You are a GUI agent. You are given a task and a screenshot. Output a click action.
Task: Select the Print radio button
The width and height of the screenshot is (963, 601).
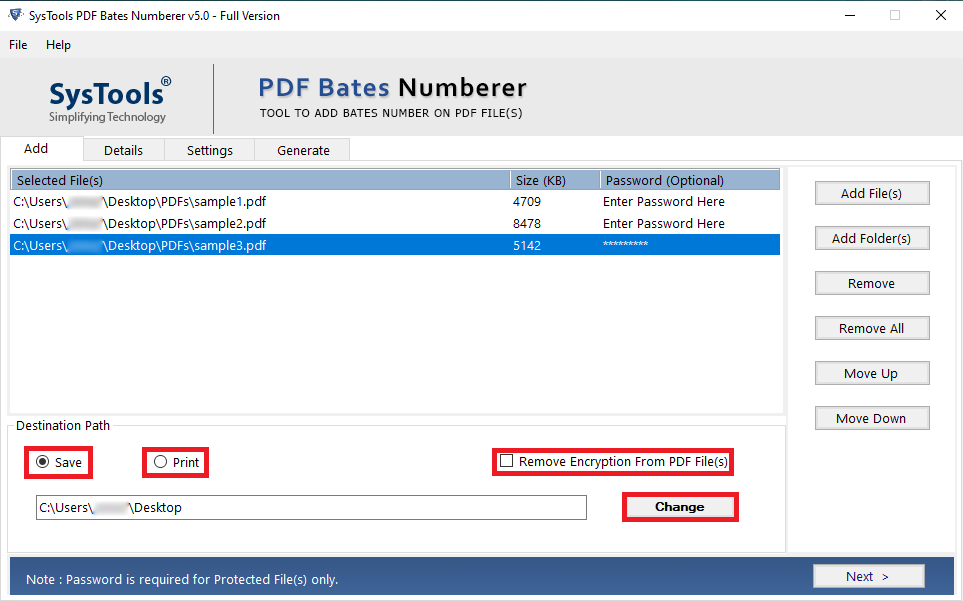(x=160, y=462)
